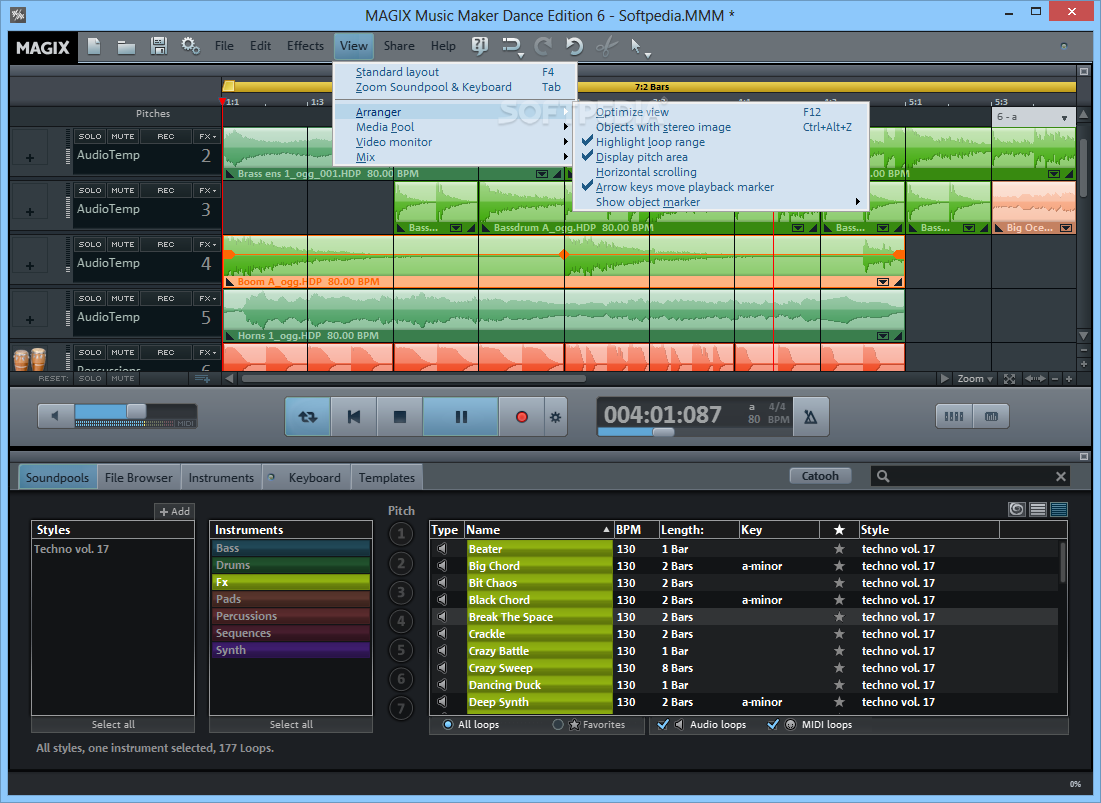Screen dimensions: 1101x803
Task: Click Select all under Instruments
Action: click(x=291, y=724)
